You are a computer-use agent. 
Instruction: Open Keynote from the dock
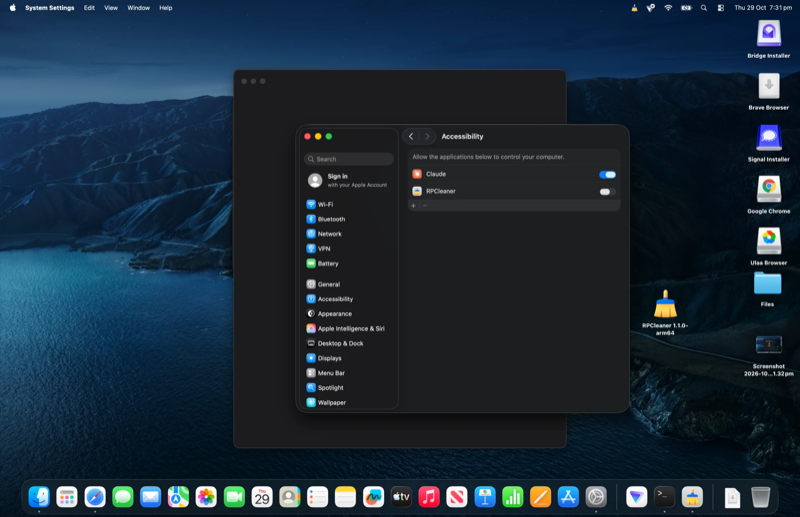click(485, 497)
